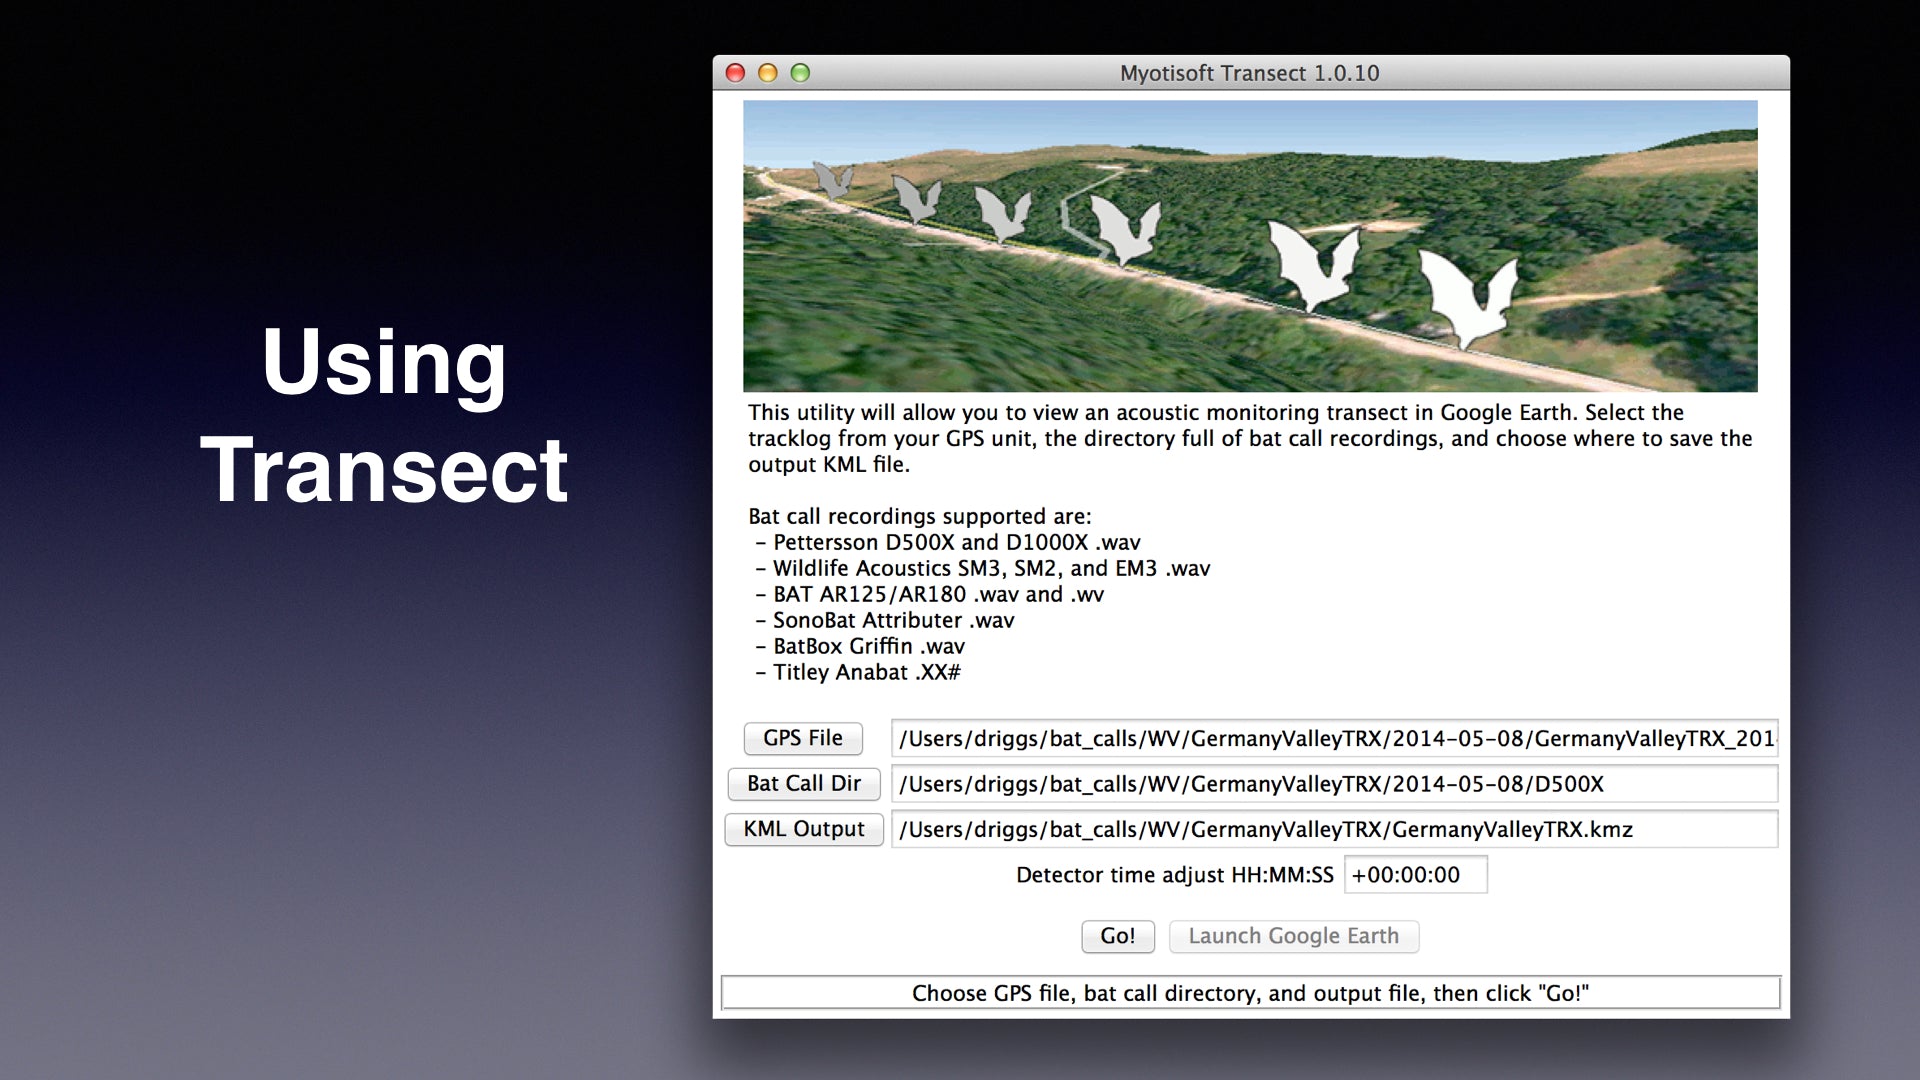Image resolution: width=1920 pixels, height=1080 pixels.
Task: Click the KML Output button
Action: point(804,829)
